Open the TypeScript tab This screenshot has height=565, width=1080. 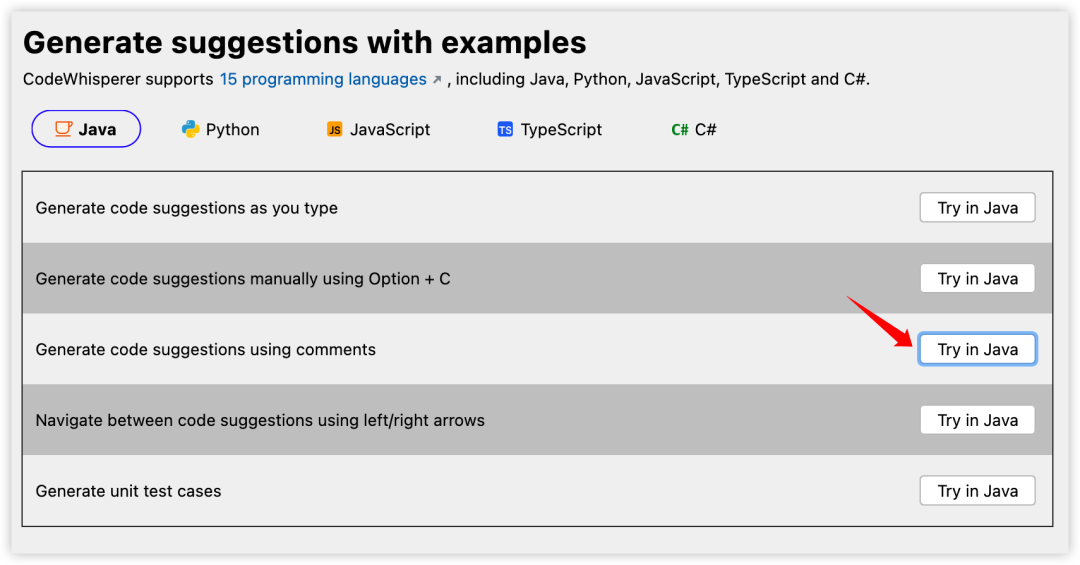550,129
